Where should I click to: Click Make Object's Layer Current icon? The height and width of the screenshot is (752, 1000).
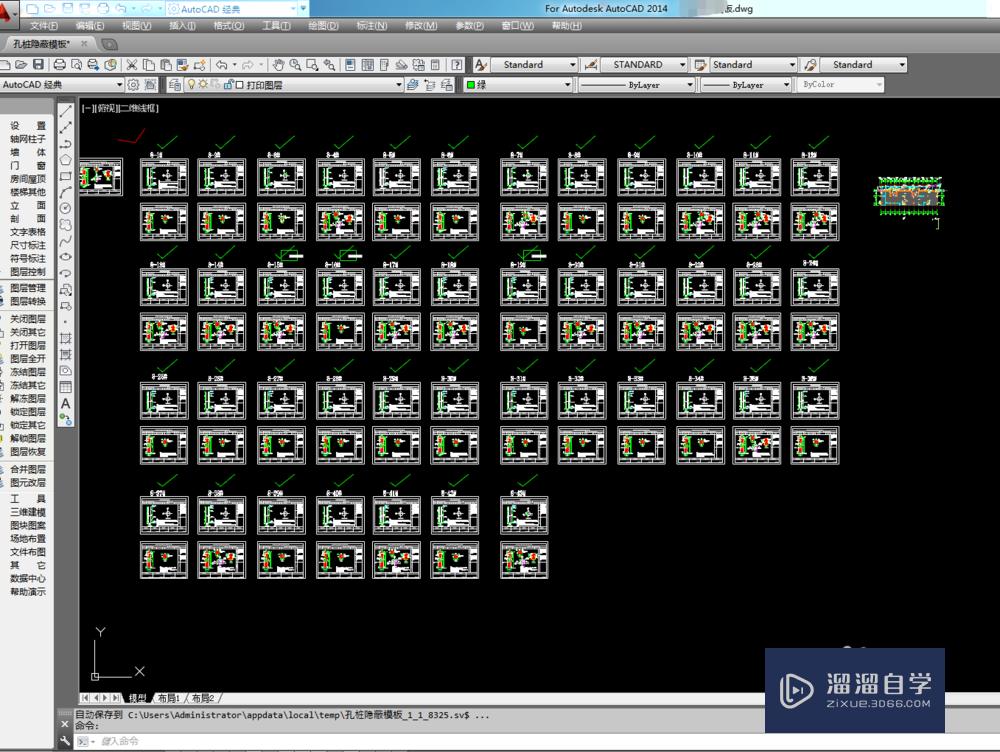[413, 84]
